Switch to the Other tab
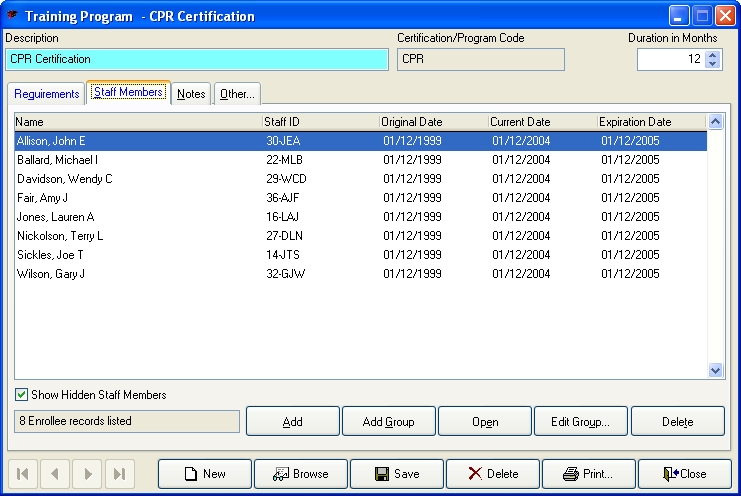This screenshot has width=741, height=496. [237, 94]
